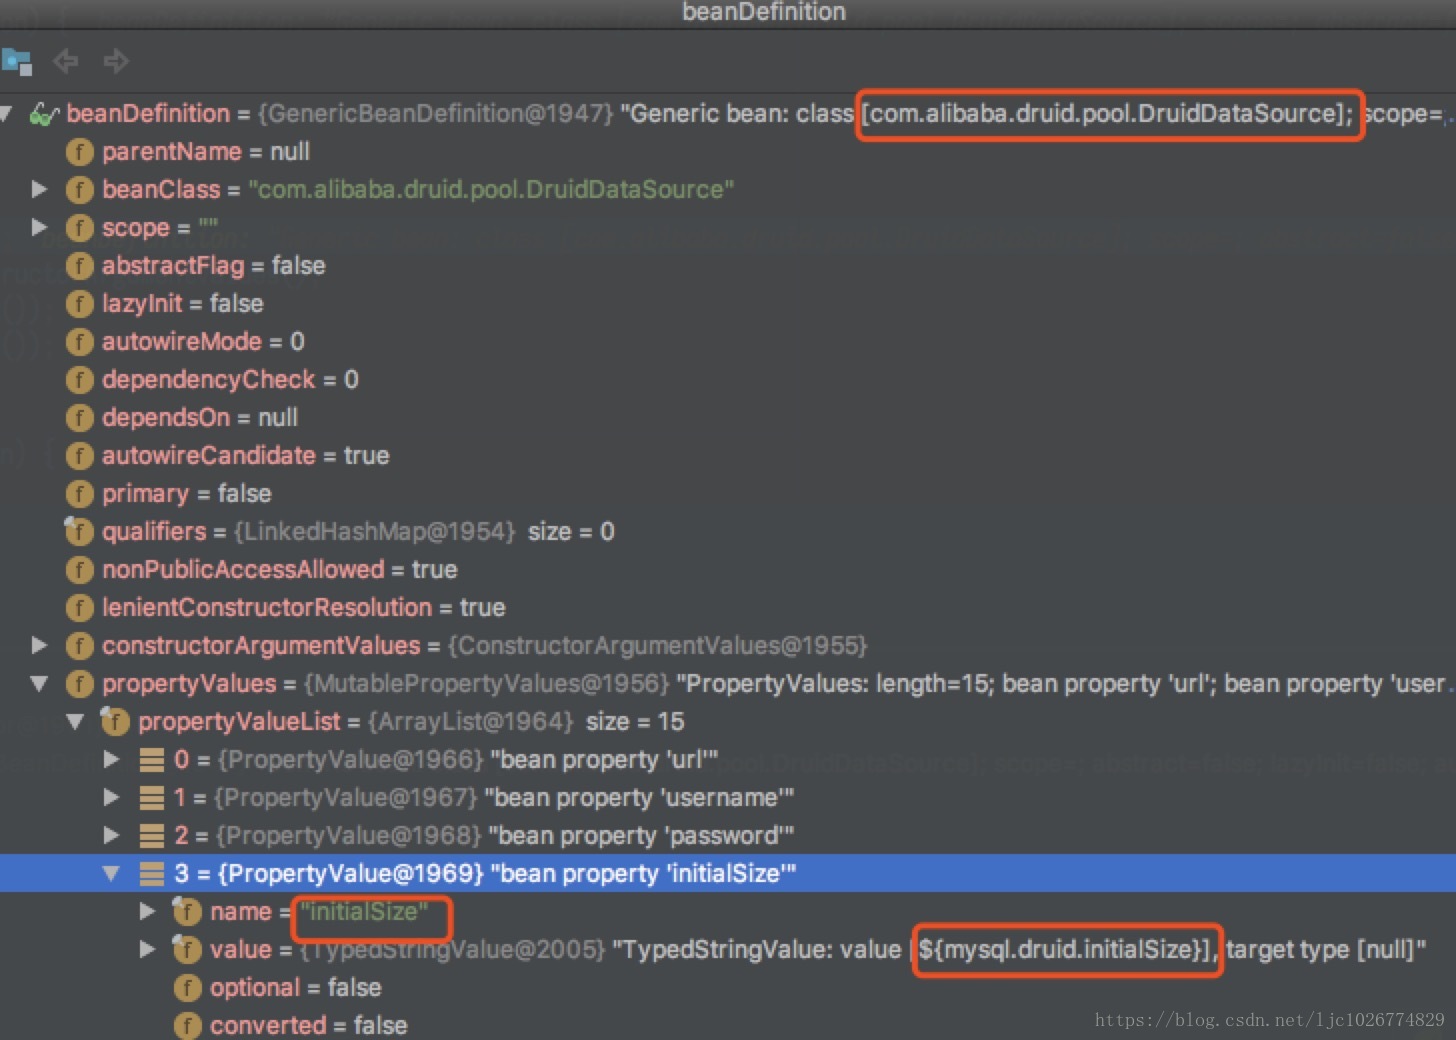Click the field icon for optional
1456x1040 pixels.
tap(187, 988)
